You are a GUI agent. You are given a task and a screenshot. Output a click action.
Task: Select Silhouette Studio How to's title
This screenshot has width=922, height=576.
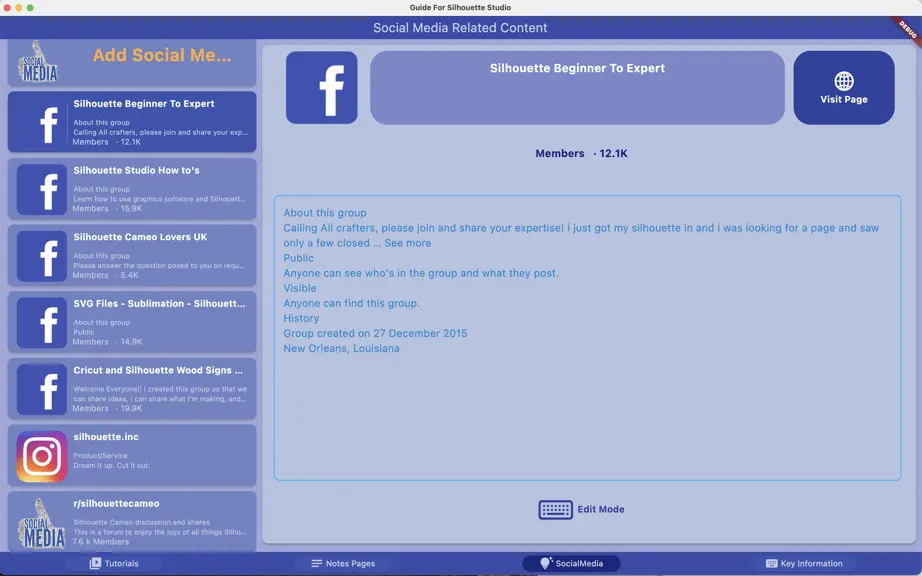[136, 170]
